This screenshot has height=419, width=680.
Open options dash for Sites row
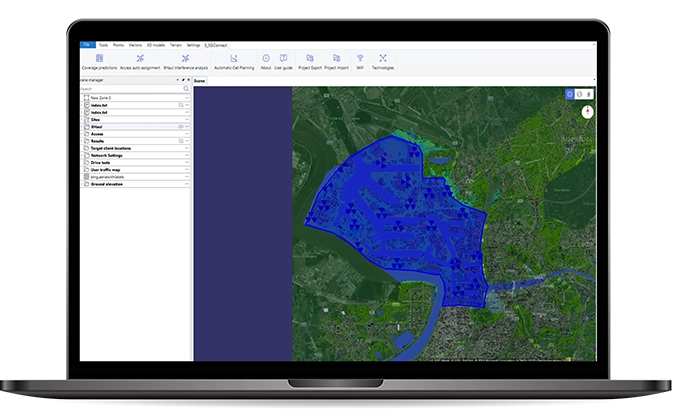187,119
